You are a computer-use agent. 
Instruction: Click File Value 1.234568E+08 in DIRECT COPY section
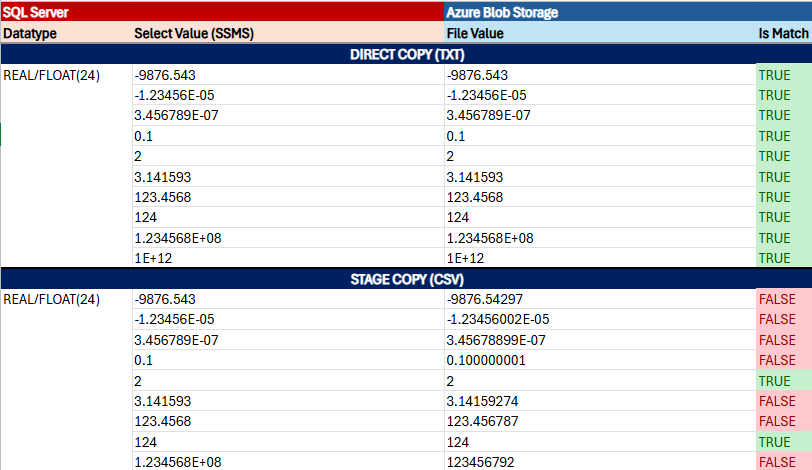tap(600, 238)
